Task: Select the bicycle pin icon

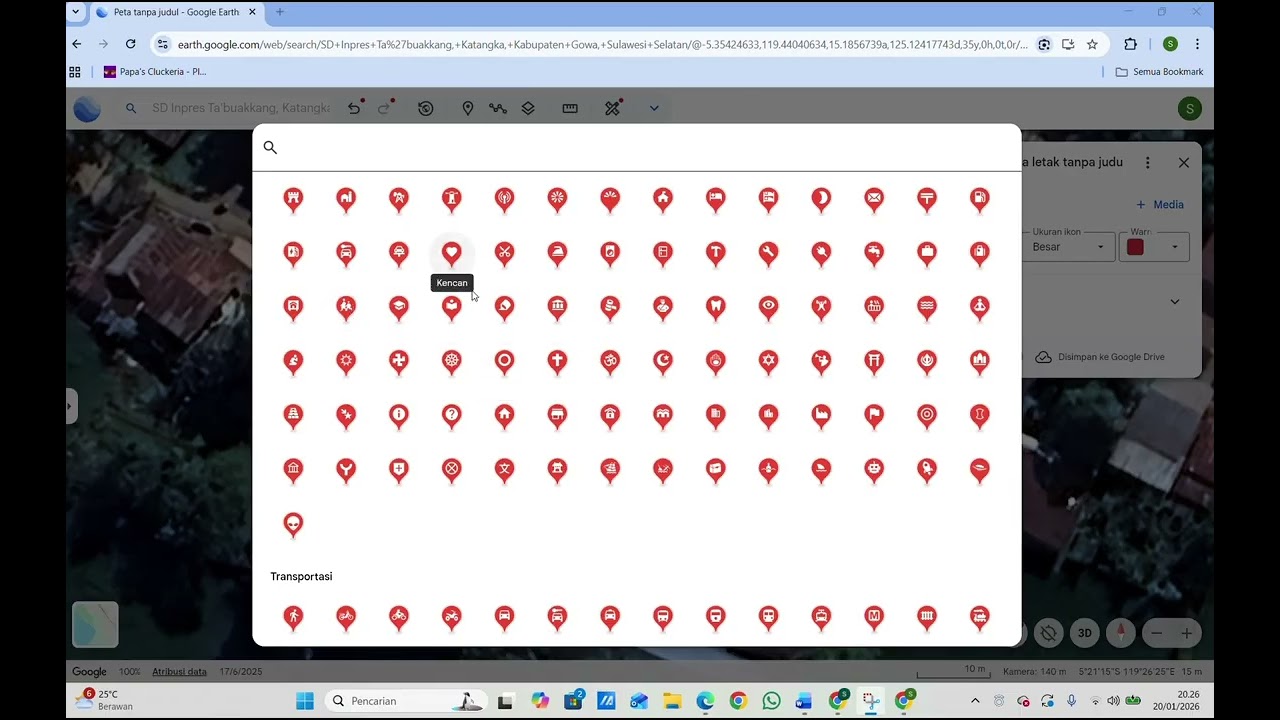Action: click(346, 617)
